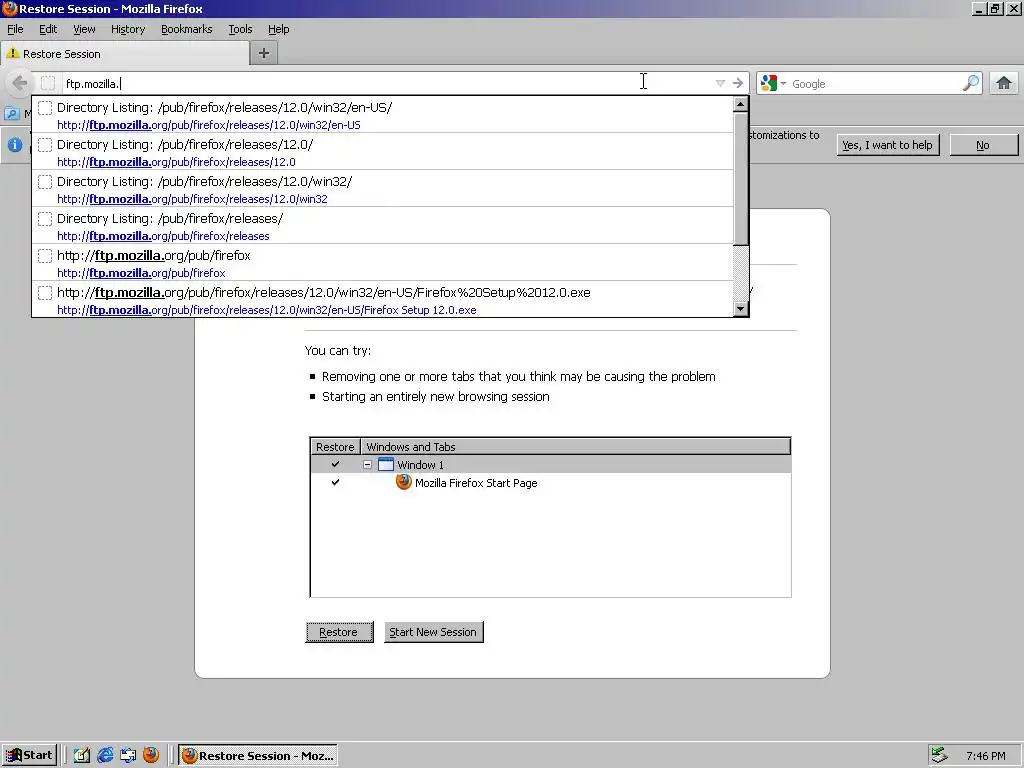This screenshot has width=1024, height=768.
Task: Open a new tab with plus button
Action: (x=264, y=54)
